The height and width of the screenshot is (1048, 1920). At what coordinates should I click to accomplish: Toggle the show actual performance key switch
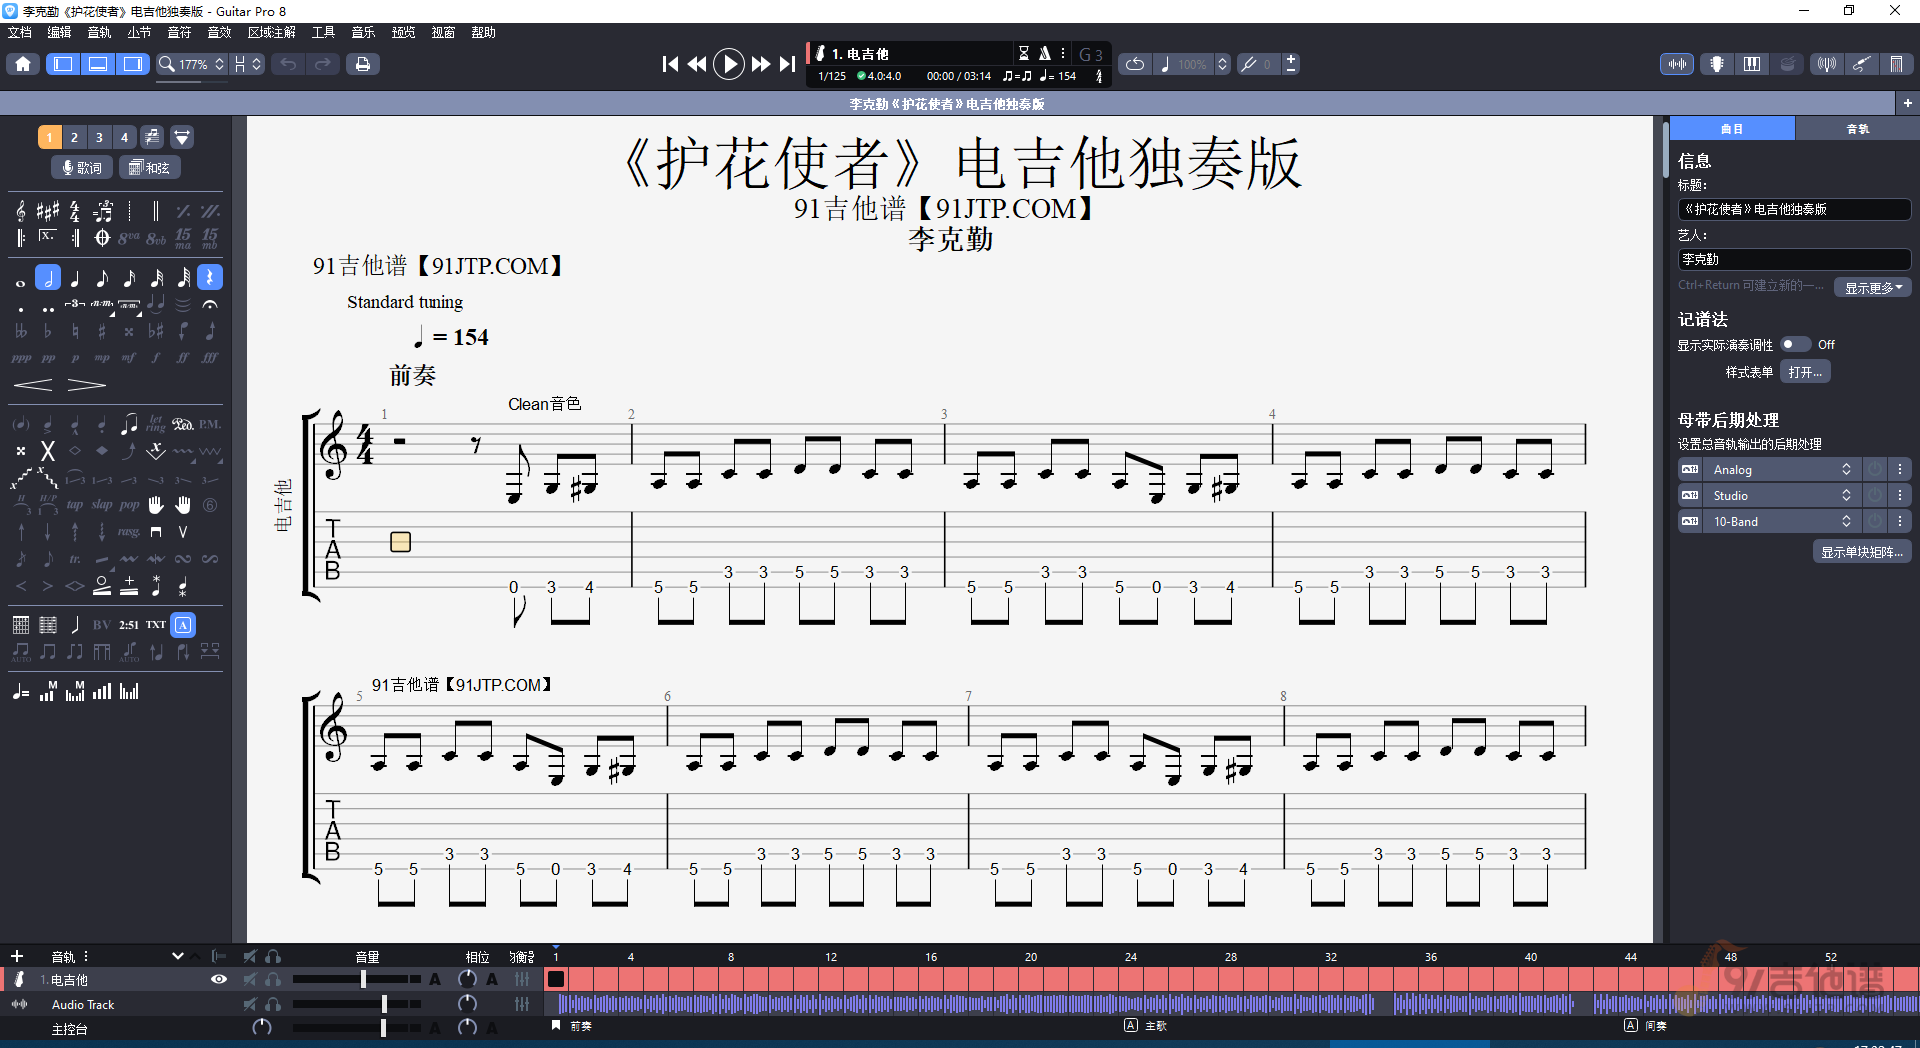pyautogui.click(x=1796, y=344)
